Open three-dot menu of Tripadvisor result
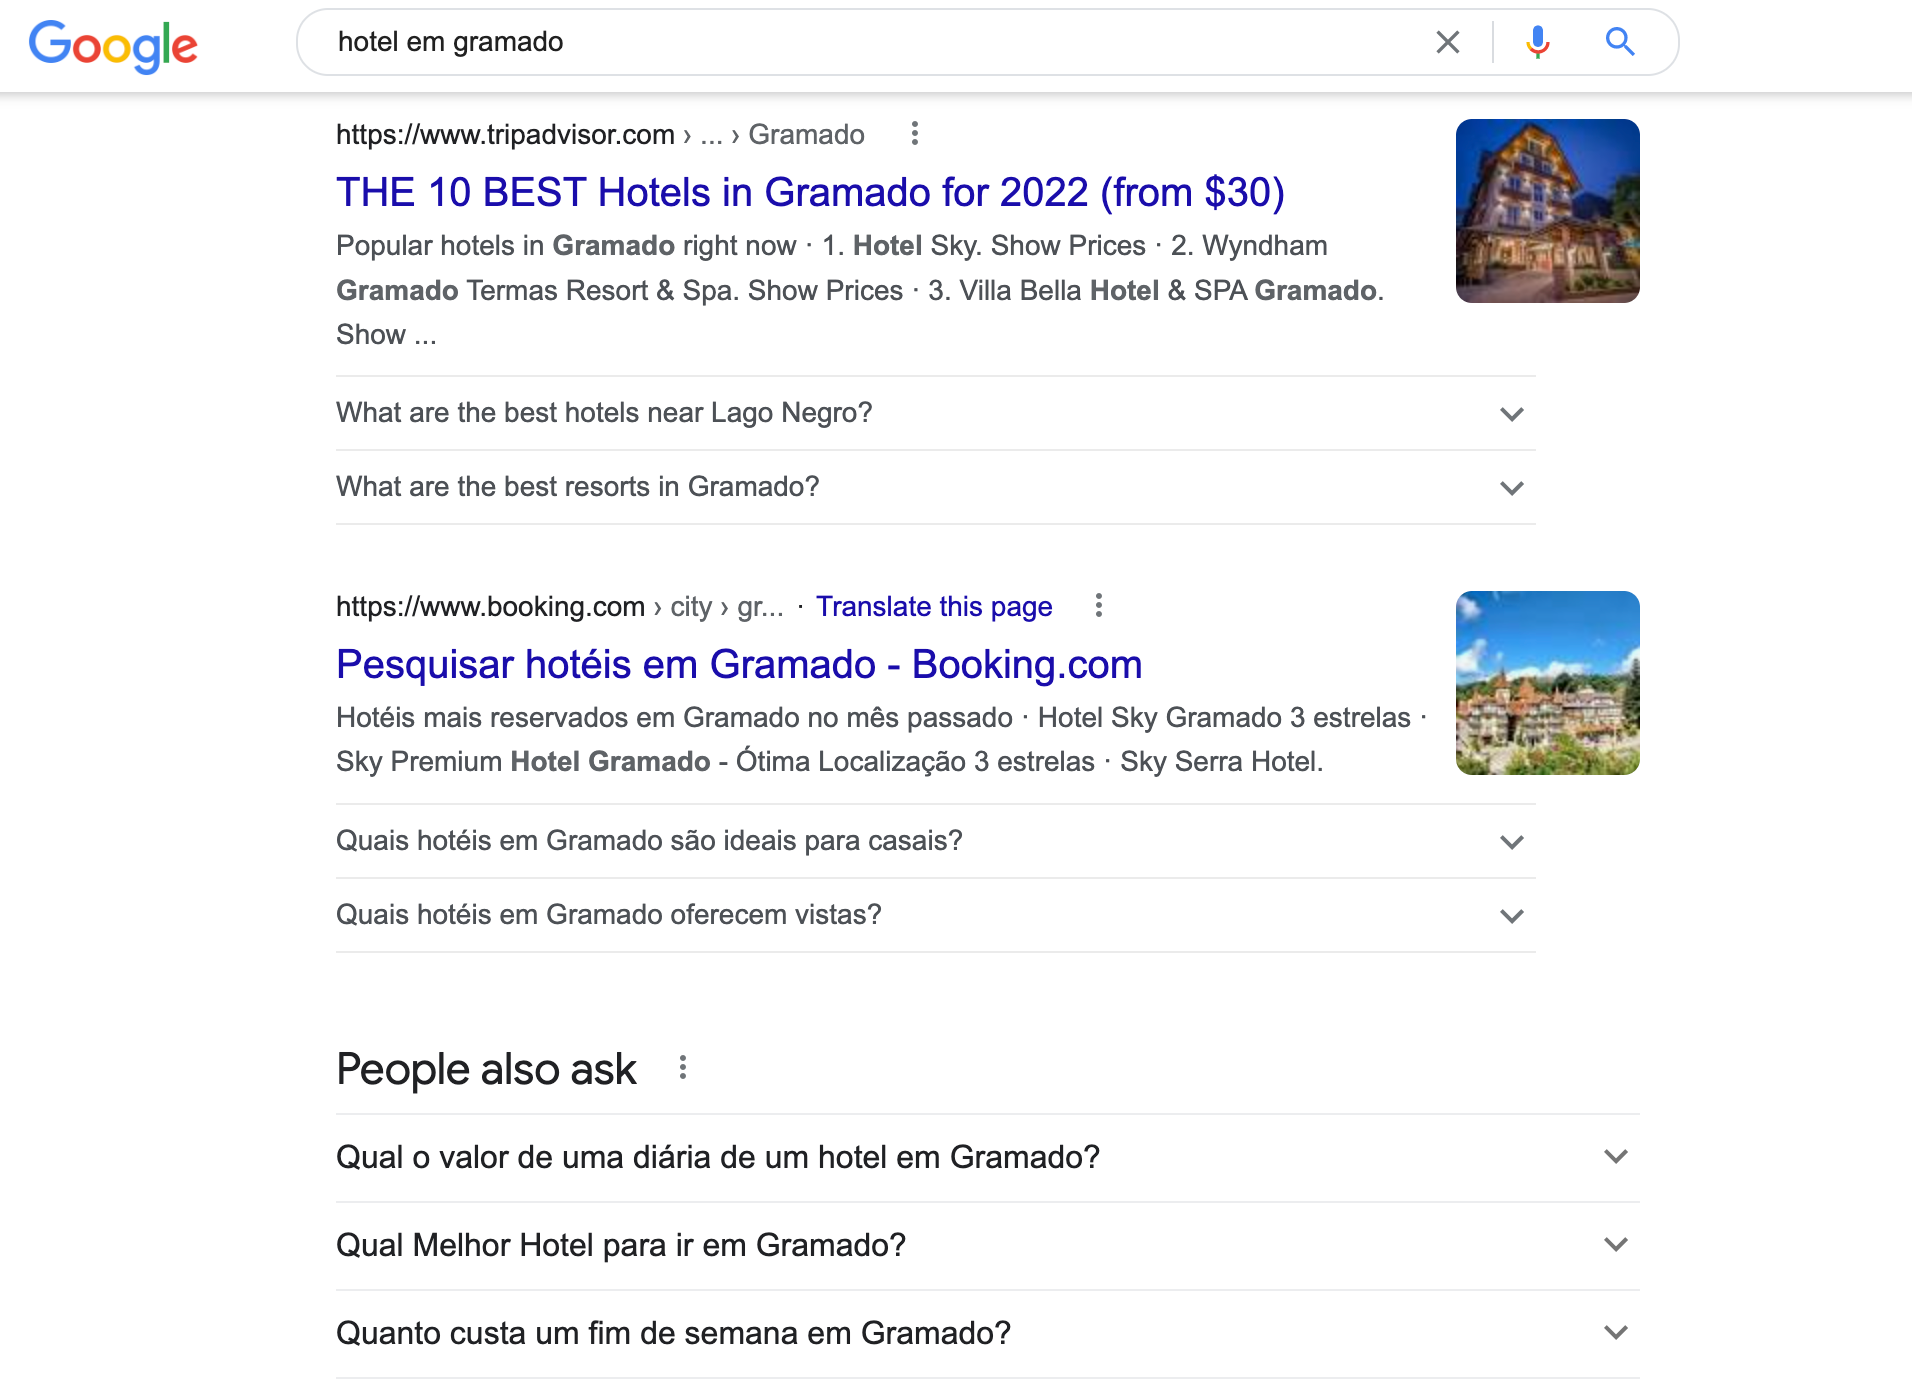 click(914, 134)
